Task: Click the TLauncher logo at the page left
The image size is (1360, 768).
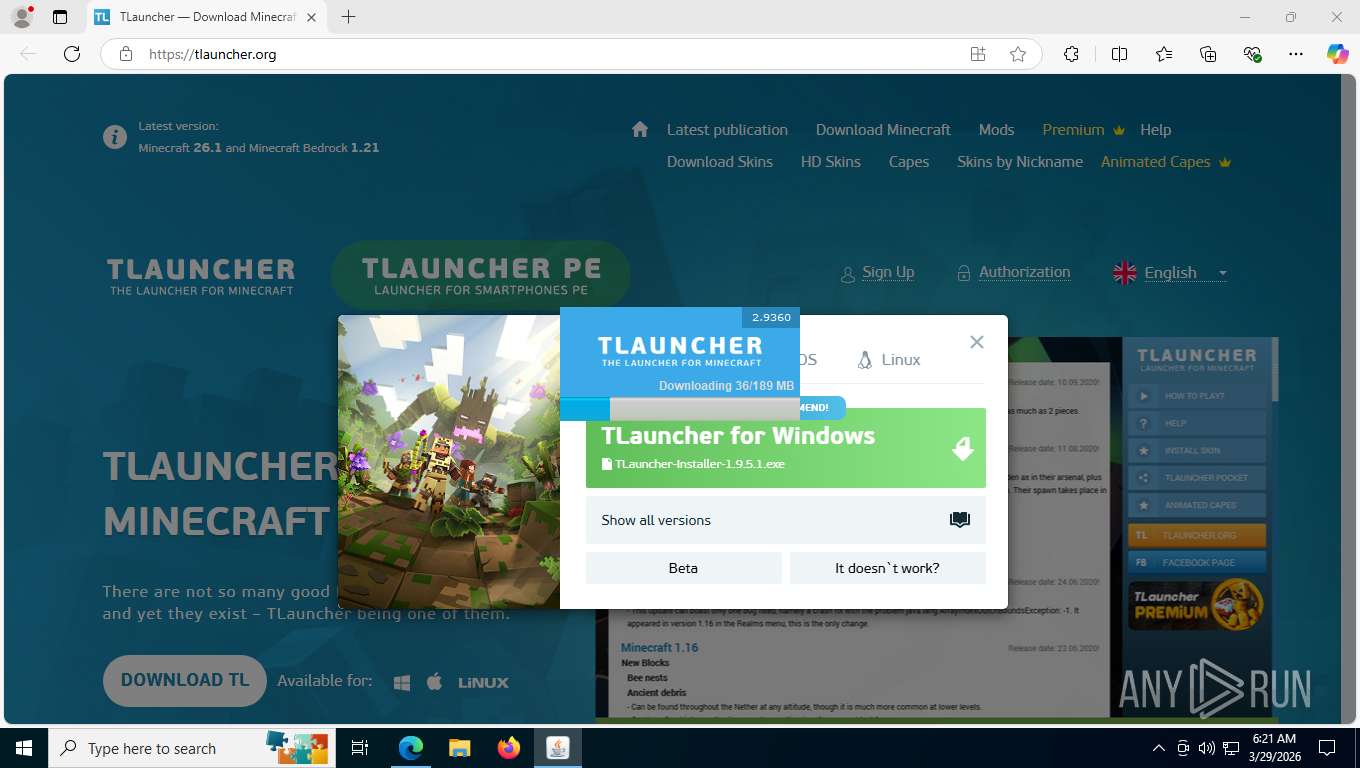Action: coord(201,276)
